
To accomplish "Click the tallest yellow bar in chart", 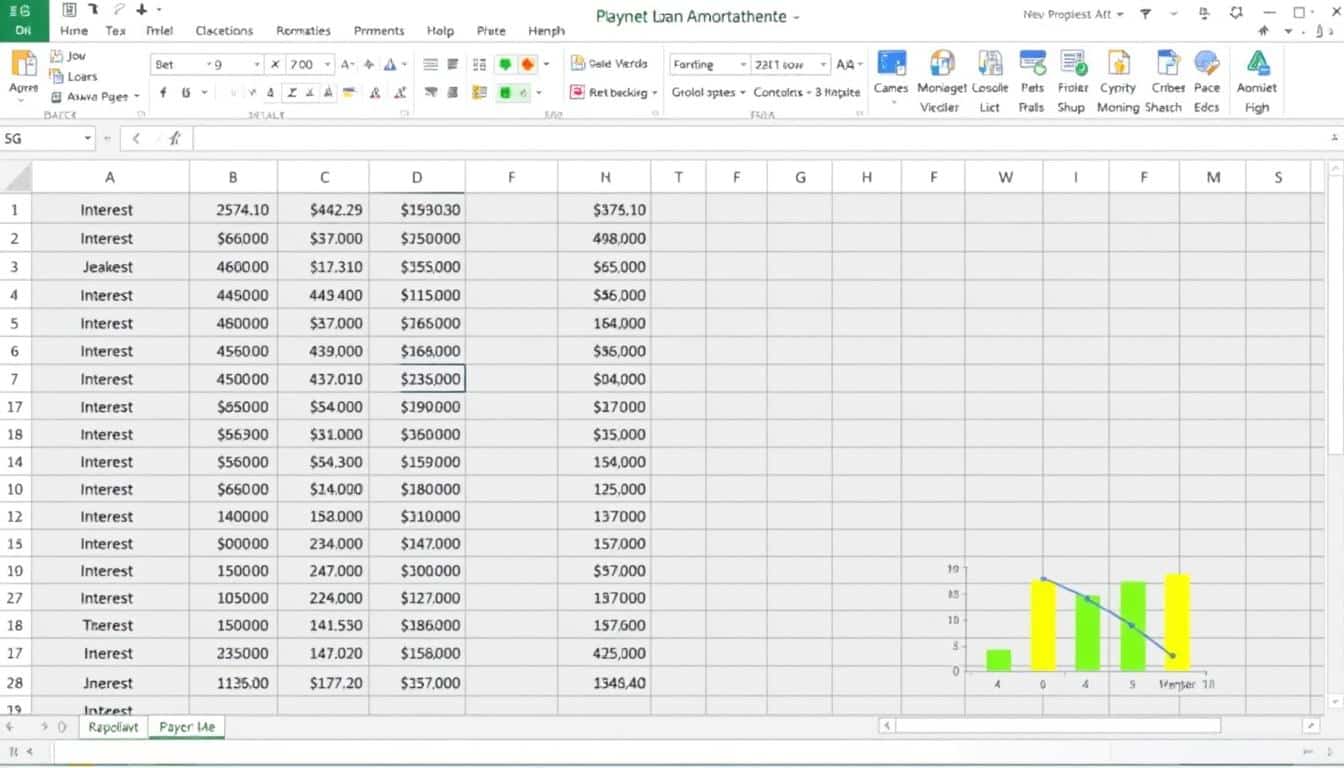I will click(1177, 622).
